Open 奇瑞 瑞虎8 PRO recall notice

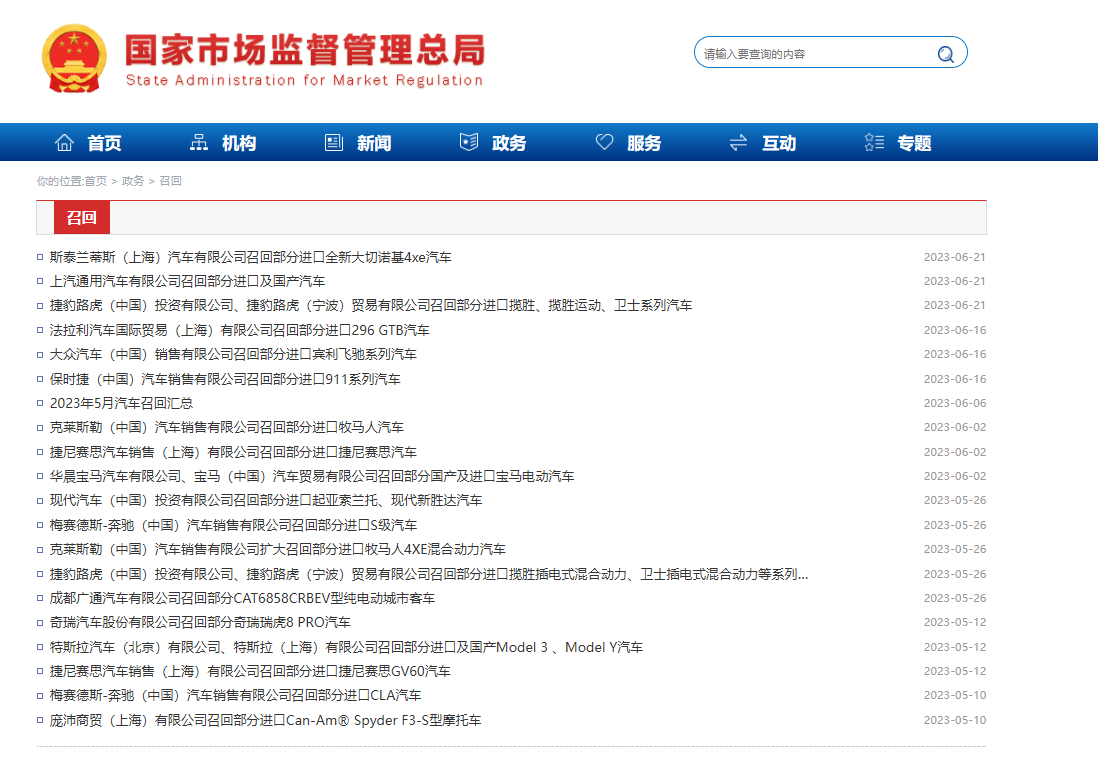[200, 622]
